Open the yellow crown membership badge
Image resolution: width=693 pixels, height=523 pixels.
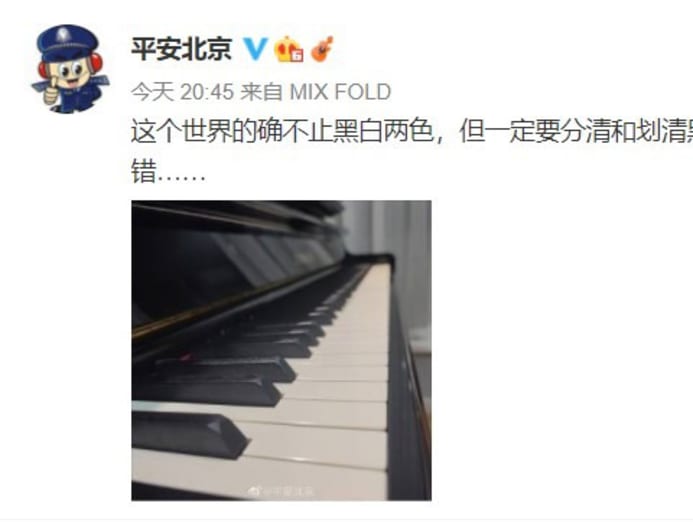289,48
